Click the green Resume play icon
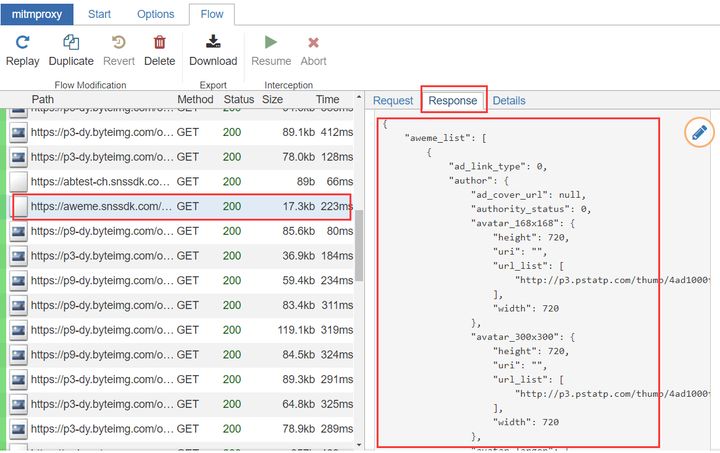Screen dimensions: 720x453 coord(271,42)
